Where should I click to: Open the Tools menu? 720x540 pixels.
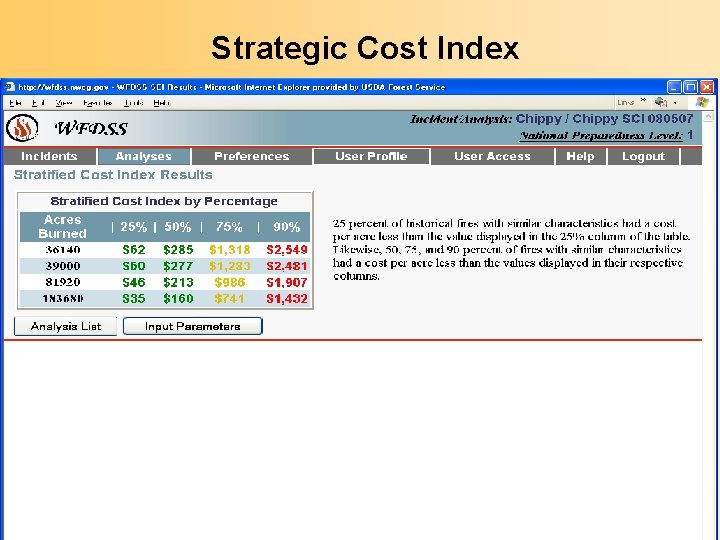[133, 102]
